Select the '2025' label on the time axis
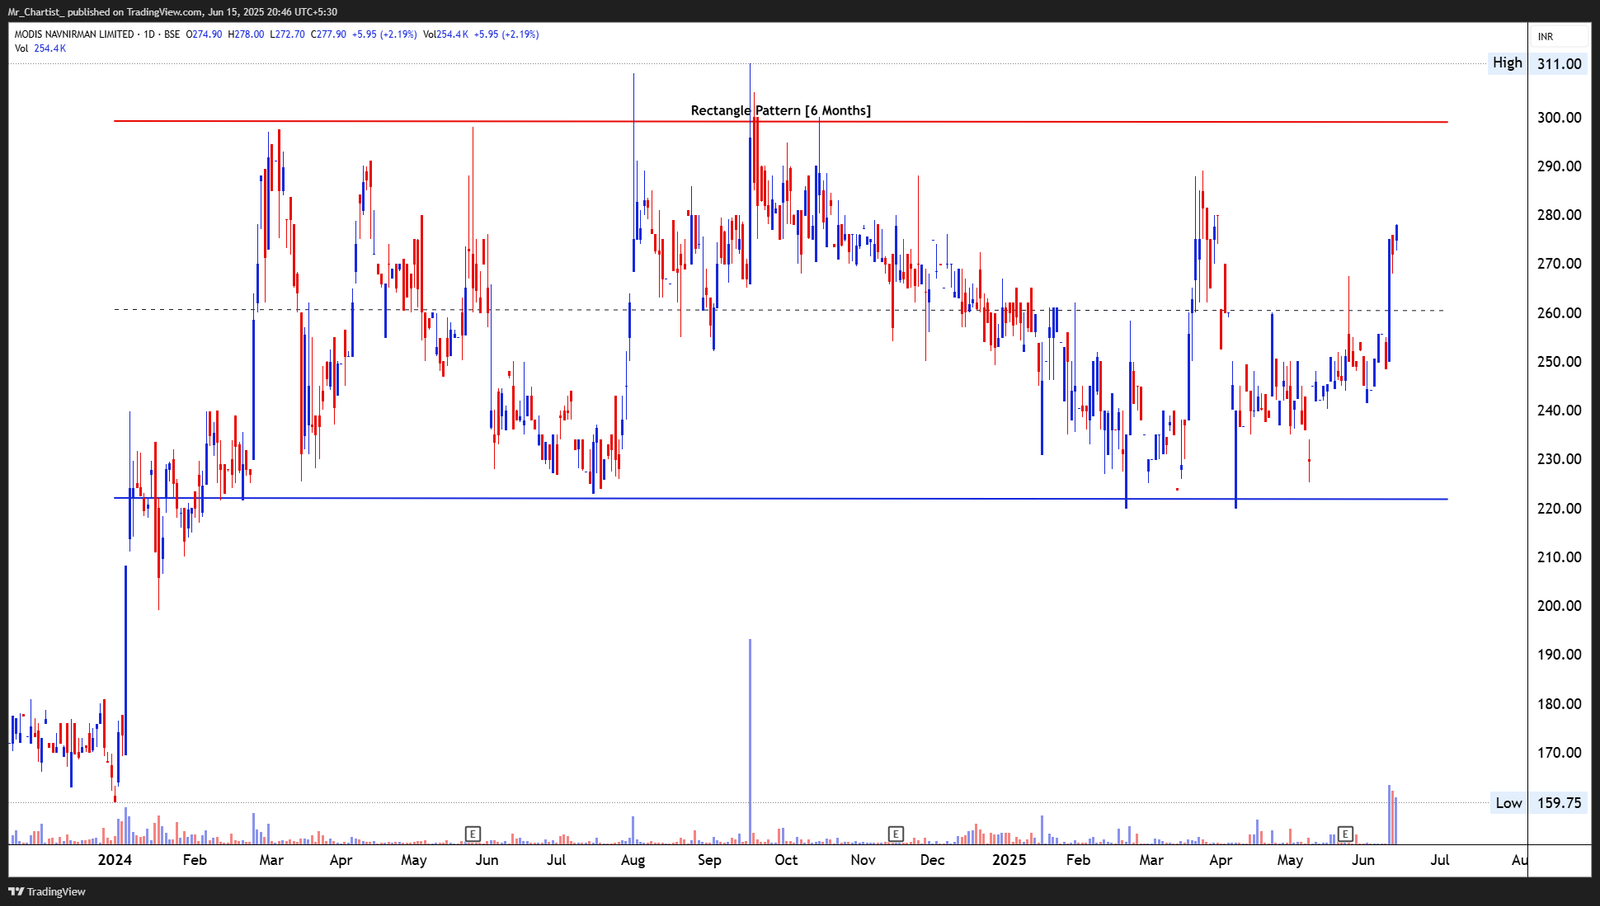 click(1009, 859)
